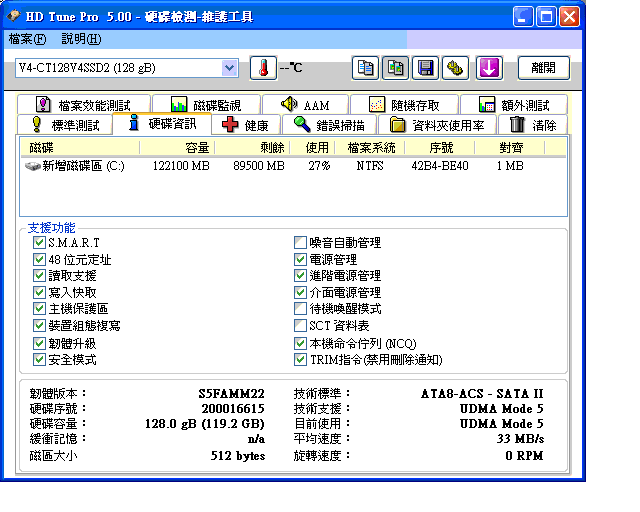Switch to the 額外測試 tab
Screen dimensions: 640x512
click(514, 105)
